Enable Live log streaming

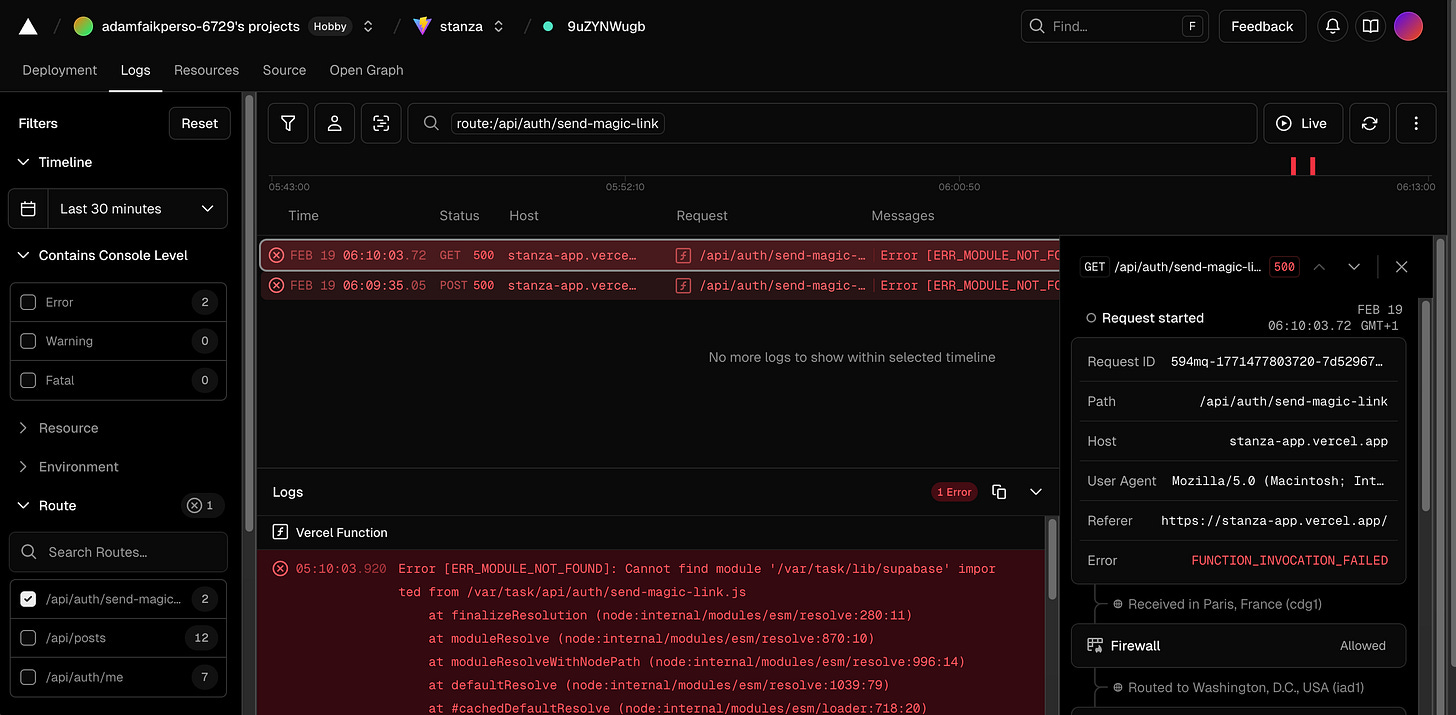(x=1303, y=122)
